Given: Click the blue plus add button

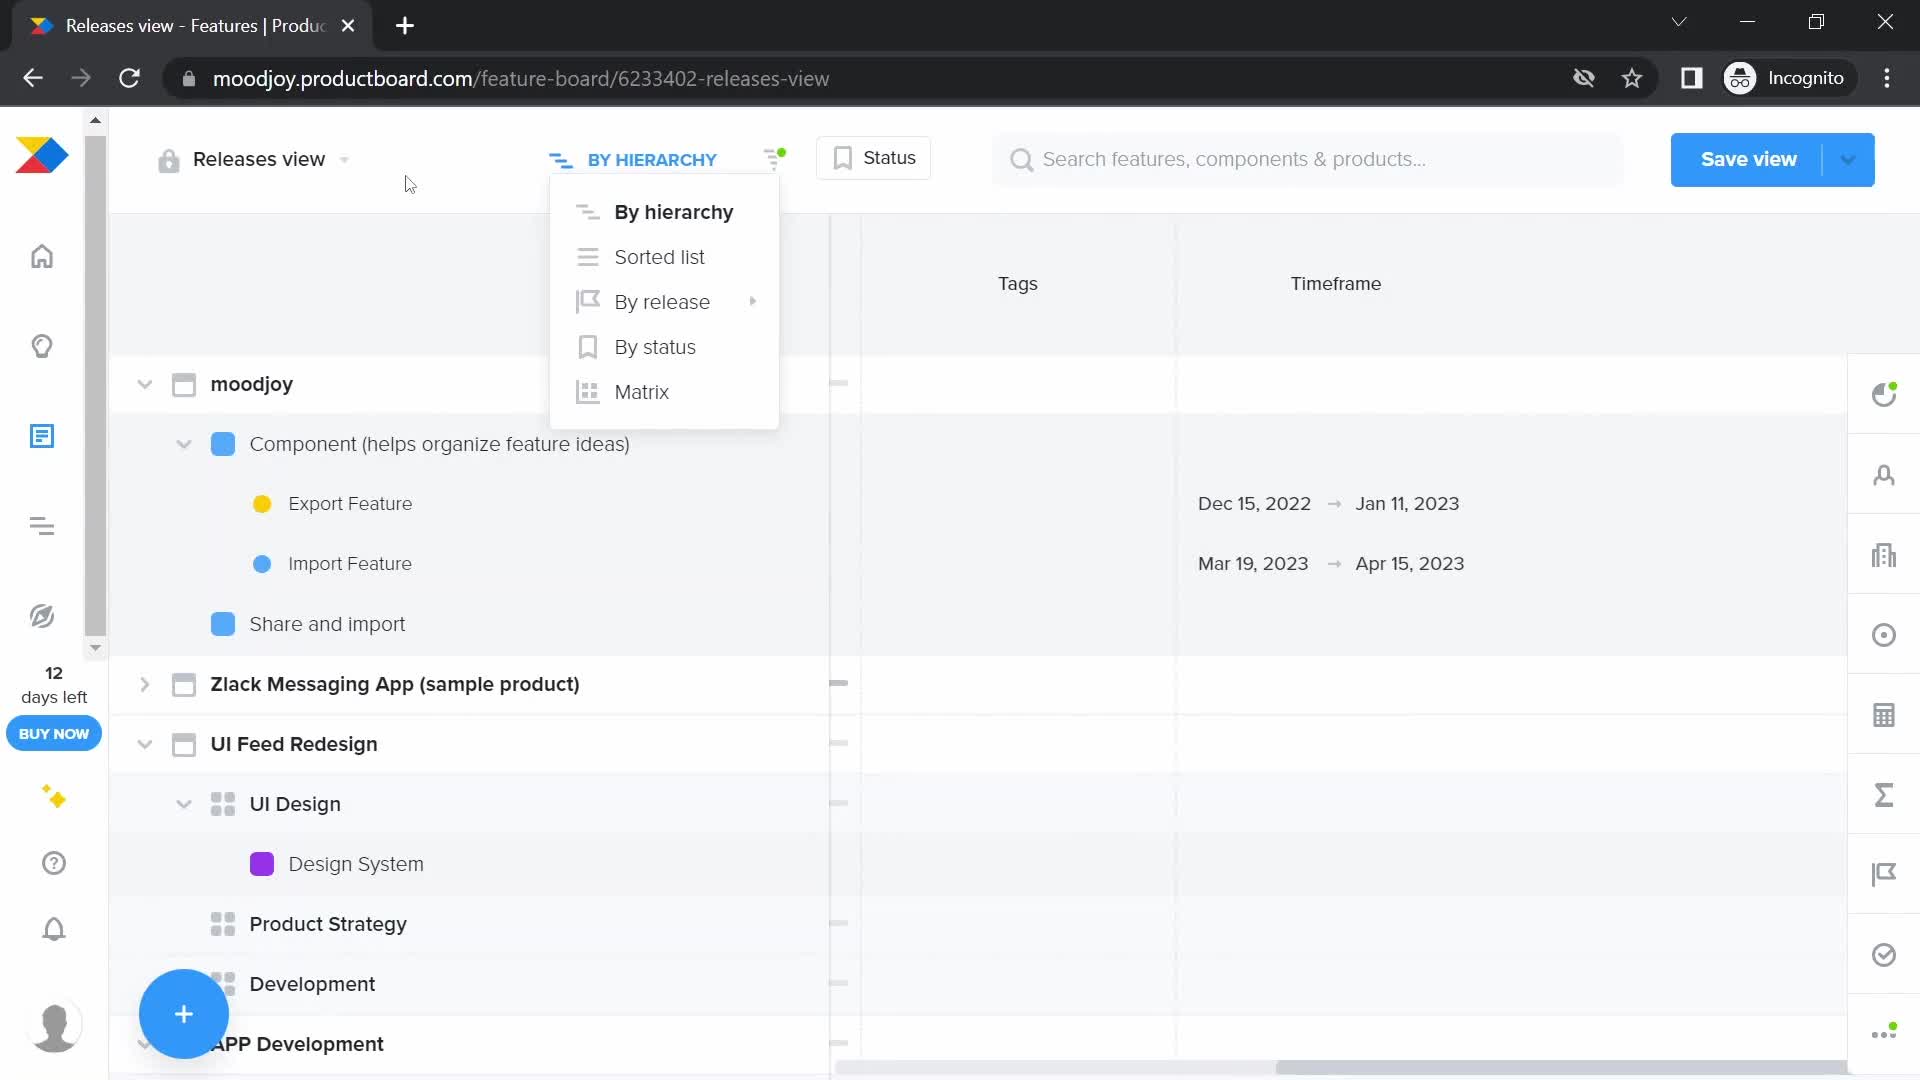Looking at the screenshot, I should click(x=184, y=1014).
